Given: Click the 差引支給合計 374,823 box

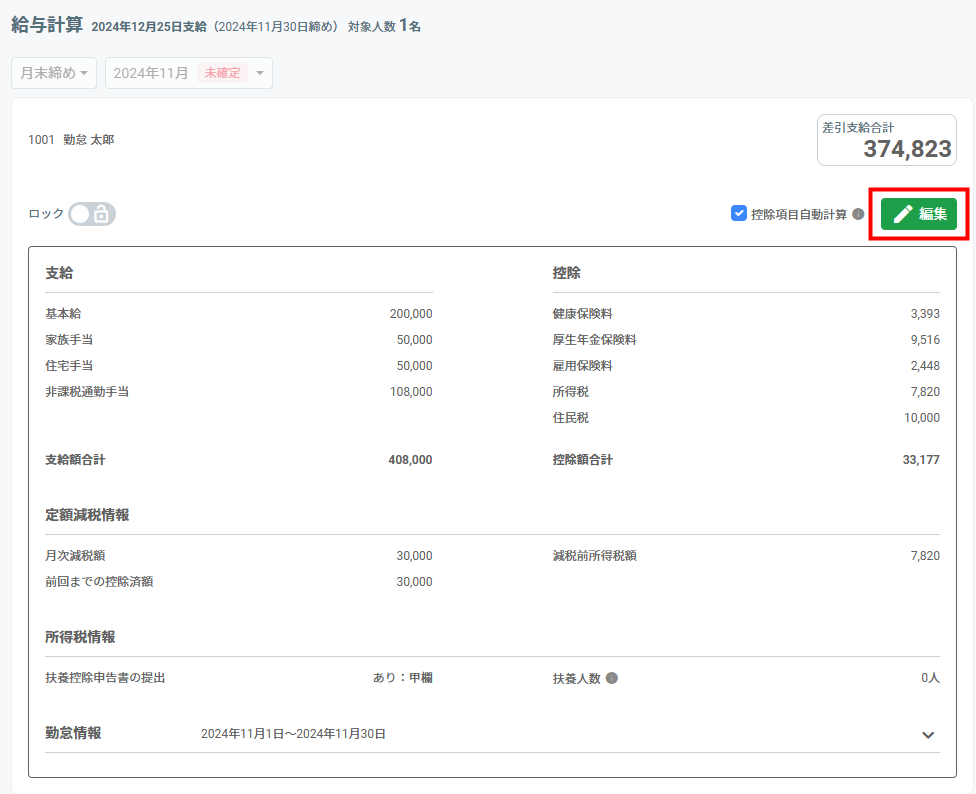Looking at the screenshot, I should click(886, 140).
